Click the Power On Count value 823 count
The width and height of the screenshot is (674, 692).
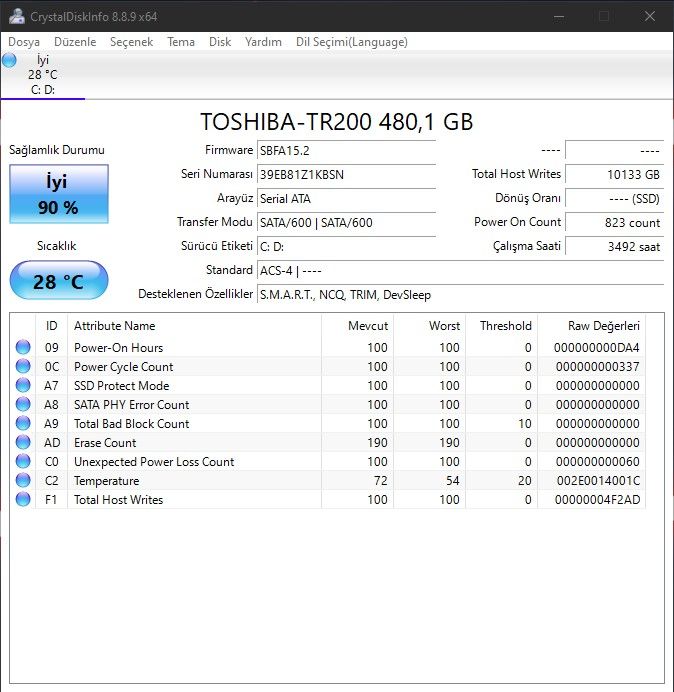[614, 222]
